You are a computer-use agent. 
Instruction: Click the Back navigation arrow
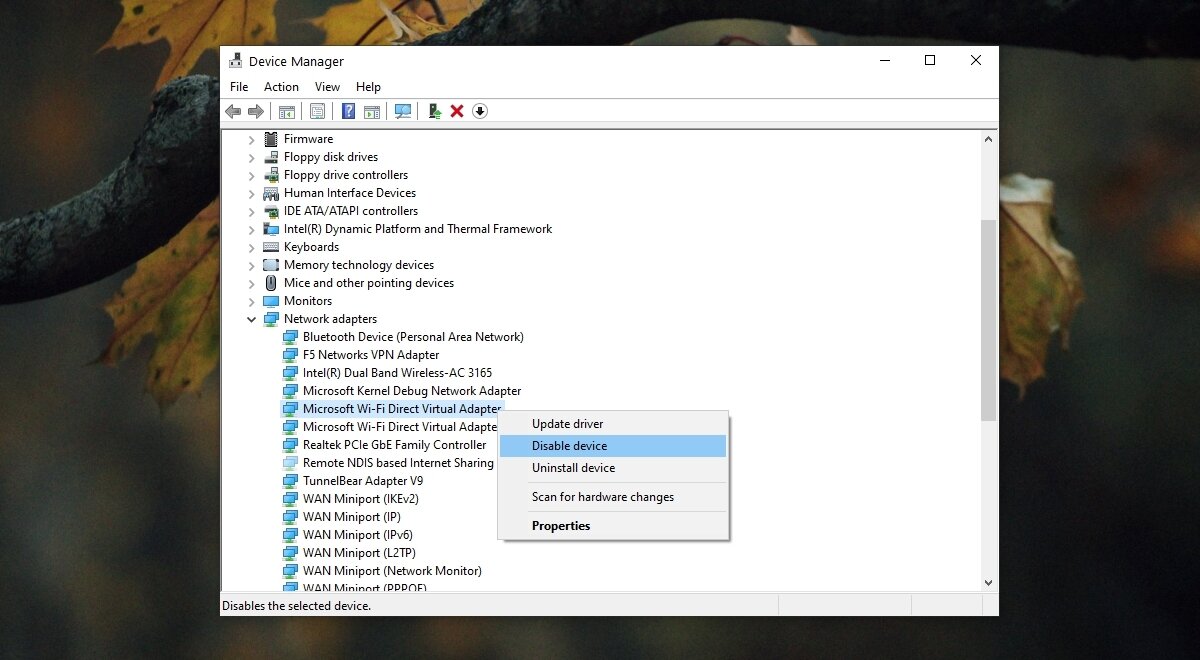pos(233,111)
